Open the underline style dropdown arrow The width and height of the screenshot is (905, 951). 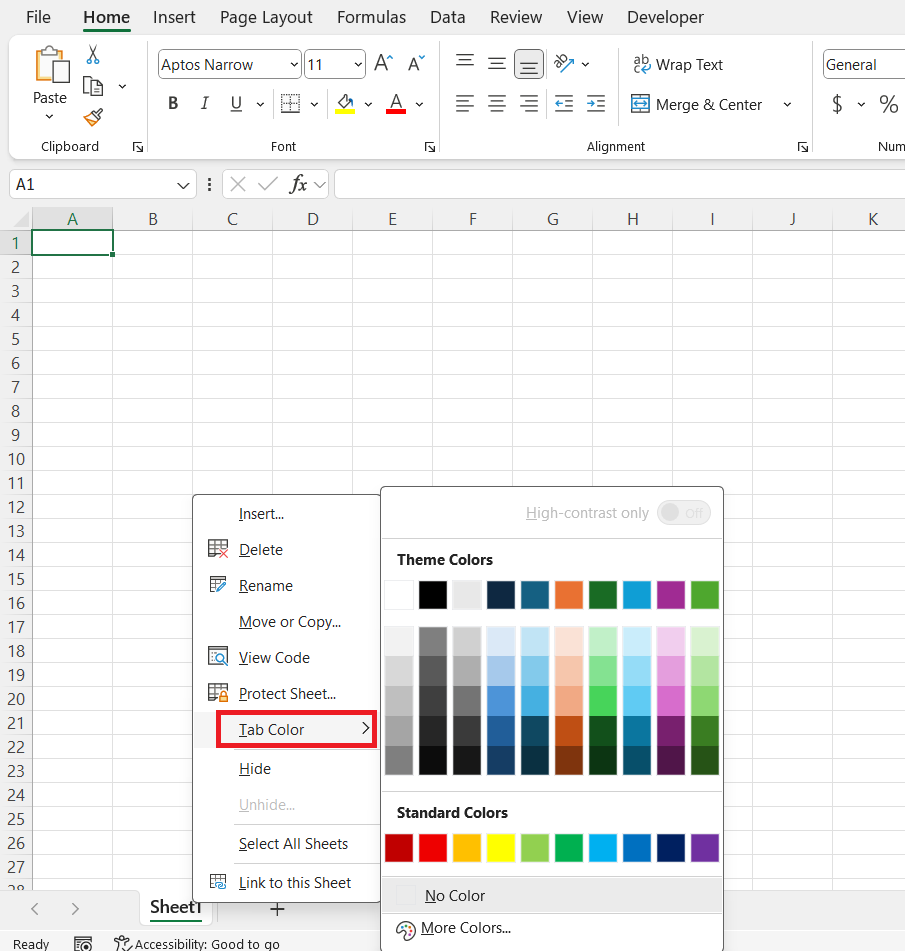point(260,104)
